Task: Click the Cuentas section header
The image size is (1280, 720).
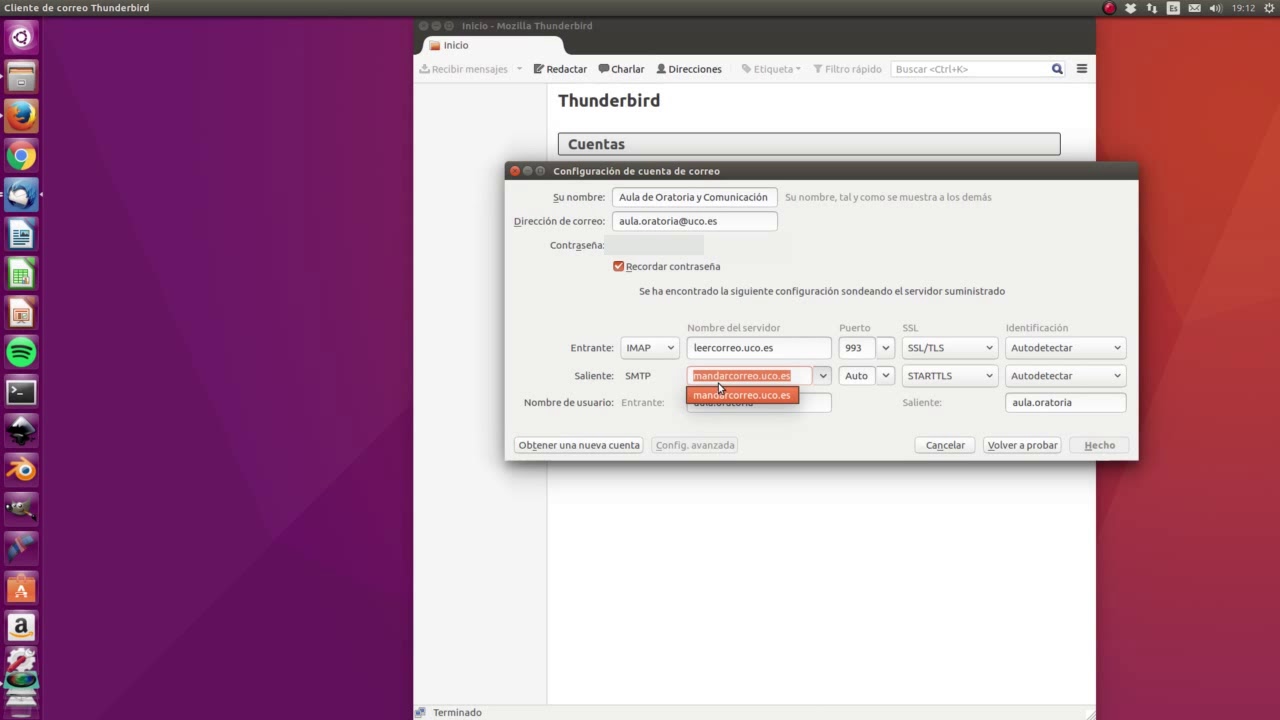Action: (809, 144)
